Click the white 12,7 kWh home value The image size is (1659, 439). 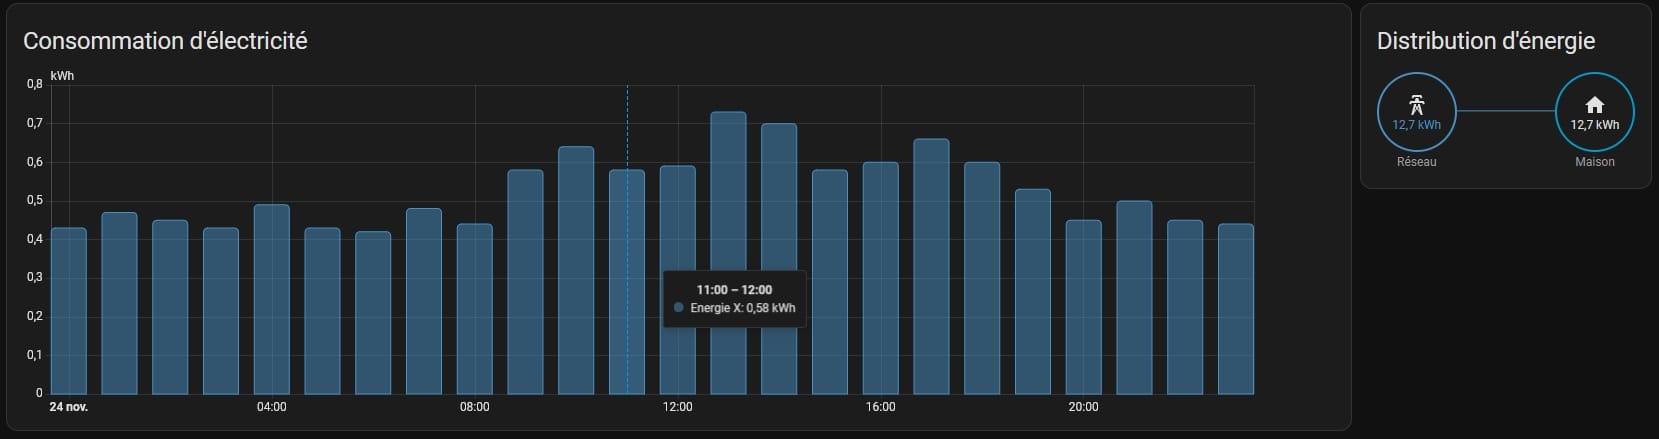coord(1595,125)
